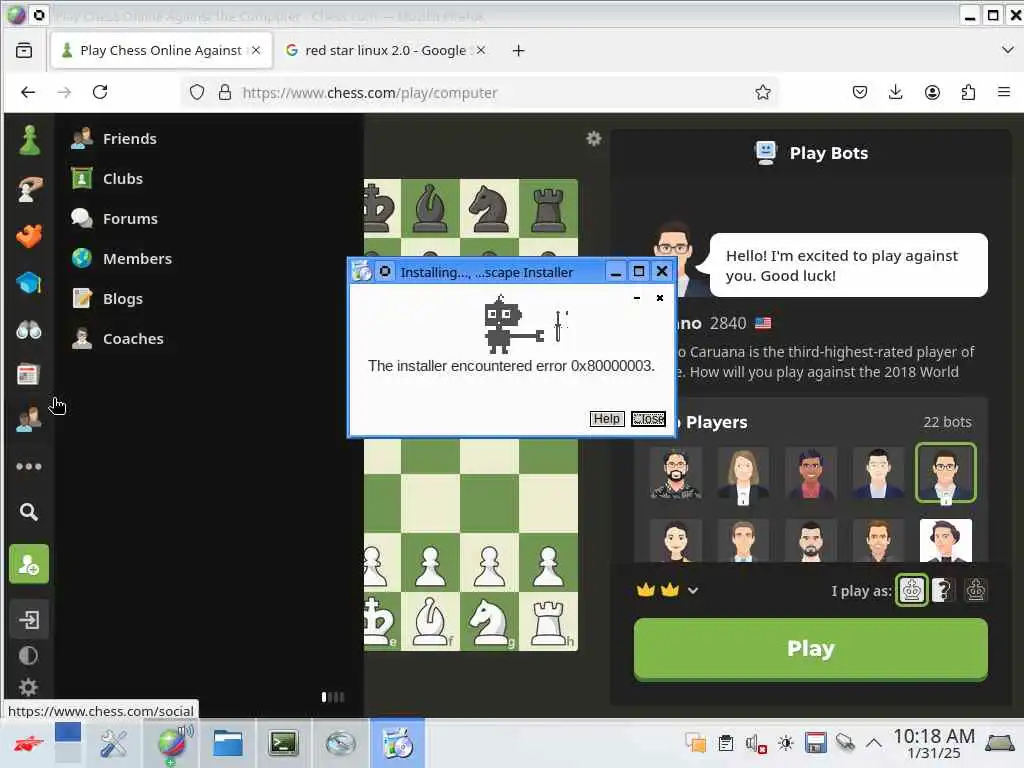
Task: Click the green Play button
Action: pyautogui.click(x=810, y=648)
